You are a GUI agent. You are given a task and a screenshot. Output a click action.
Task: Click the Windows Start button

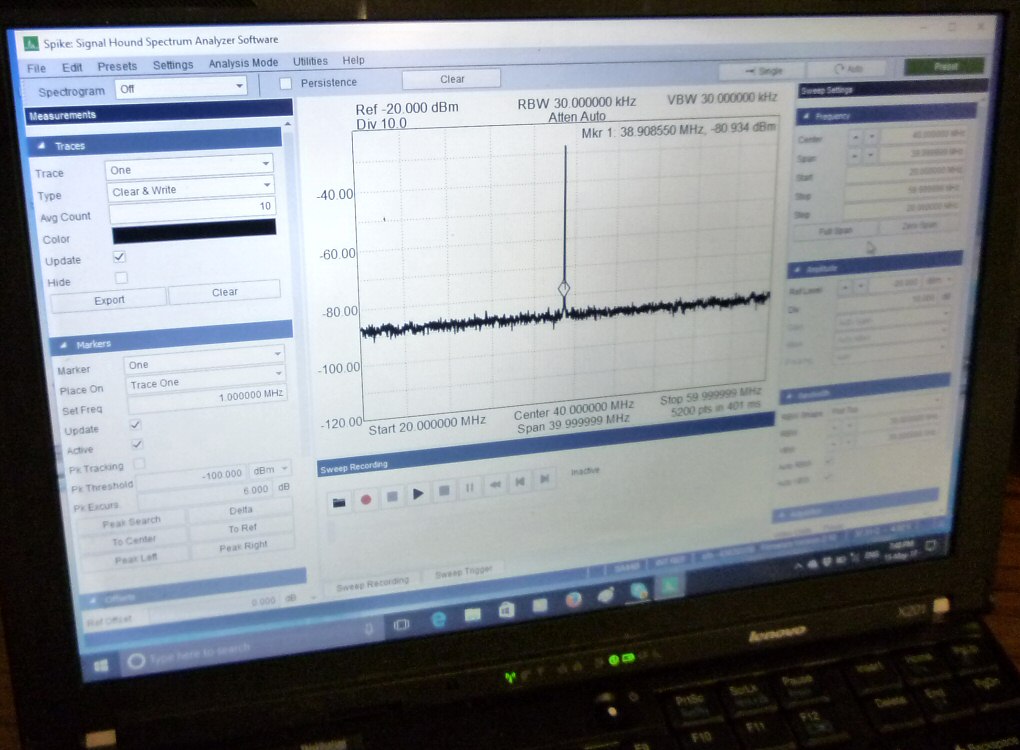click(101, 664)
